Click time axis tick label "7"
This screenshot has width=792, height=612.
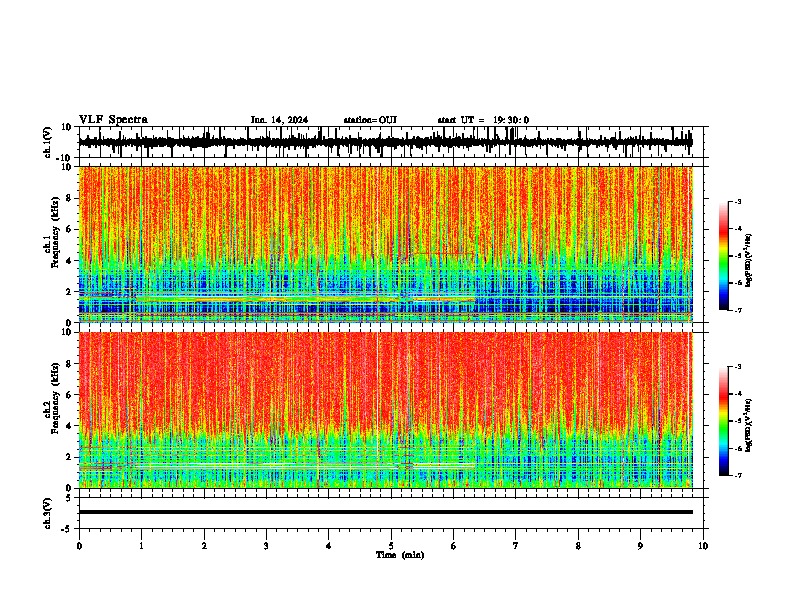516,546
